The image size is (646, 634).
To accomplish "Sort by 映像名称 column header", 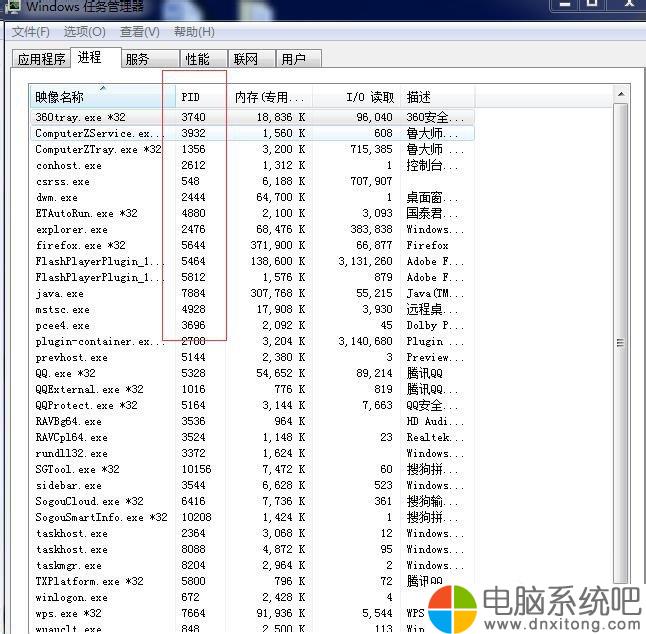I will pos(103,97).
